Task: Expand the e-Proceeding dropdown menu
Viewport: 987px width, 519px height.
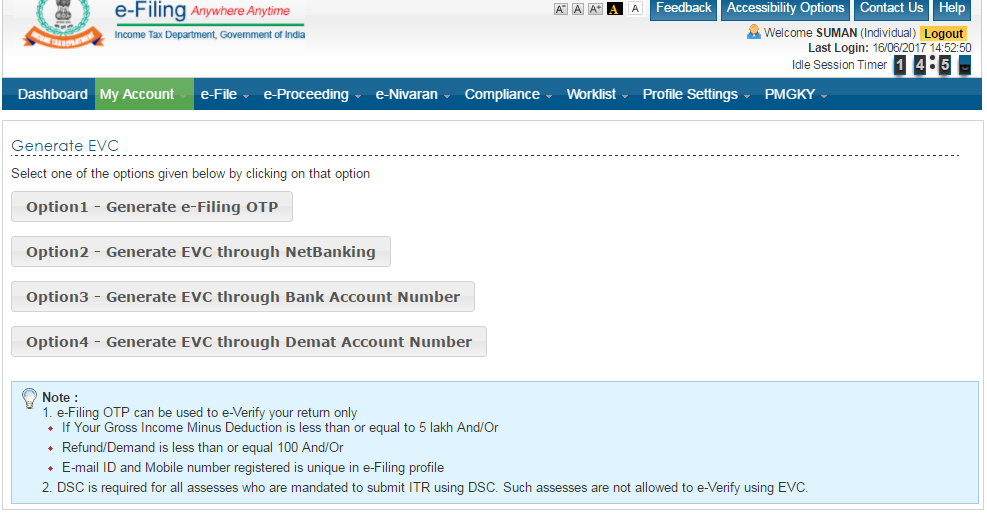Action: (312, 94)
